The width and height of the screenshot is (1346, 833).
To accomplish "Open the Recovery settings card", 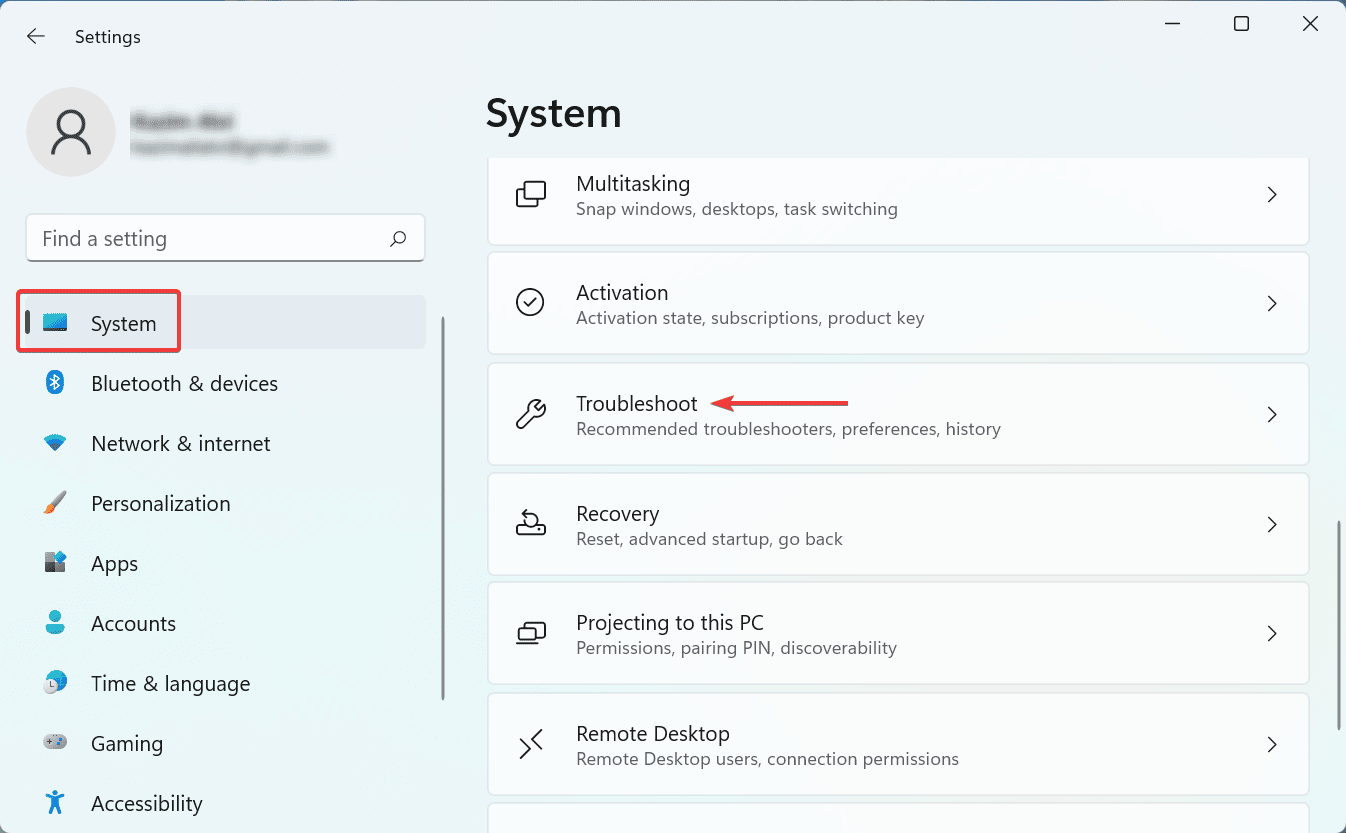I will point(898,524).
